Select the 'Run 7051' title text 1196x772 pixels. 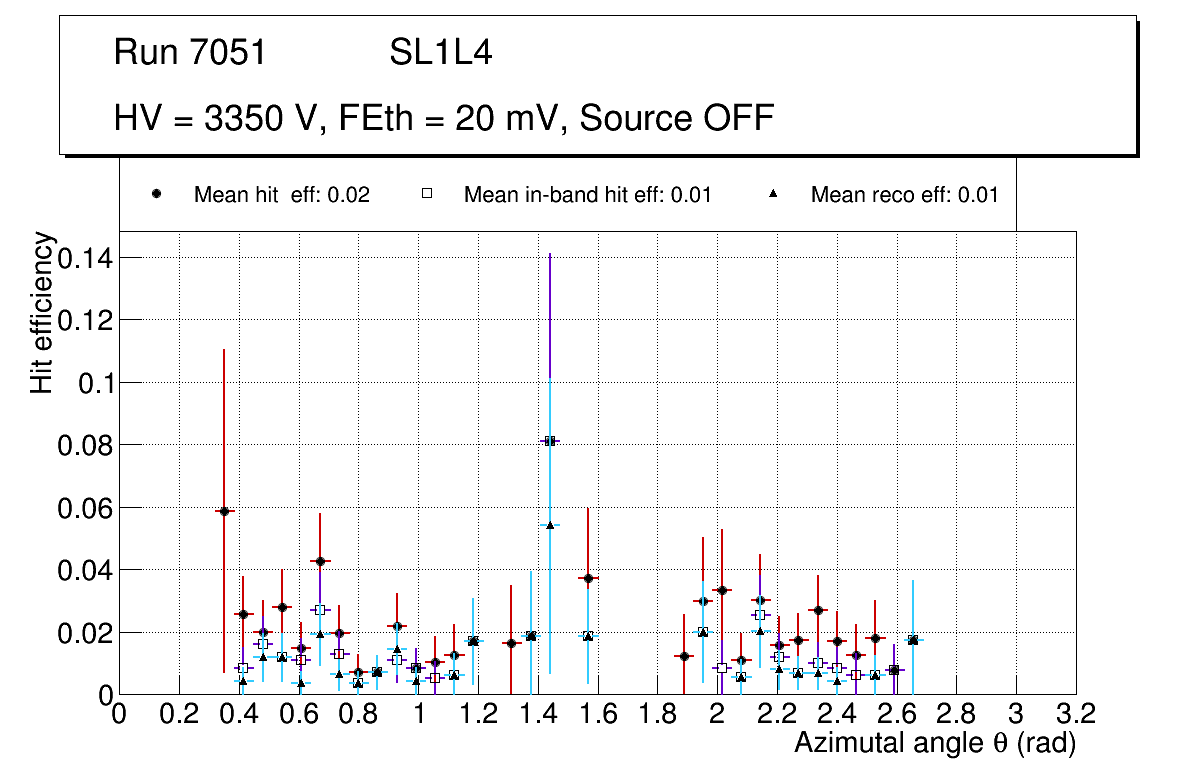pyautogui.click(x=190, y=53)
